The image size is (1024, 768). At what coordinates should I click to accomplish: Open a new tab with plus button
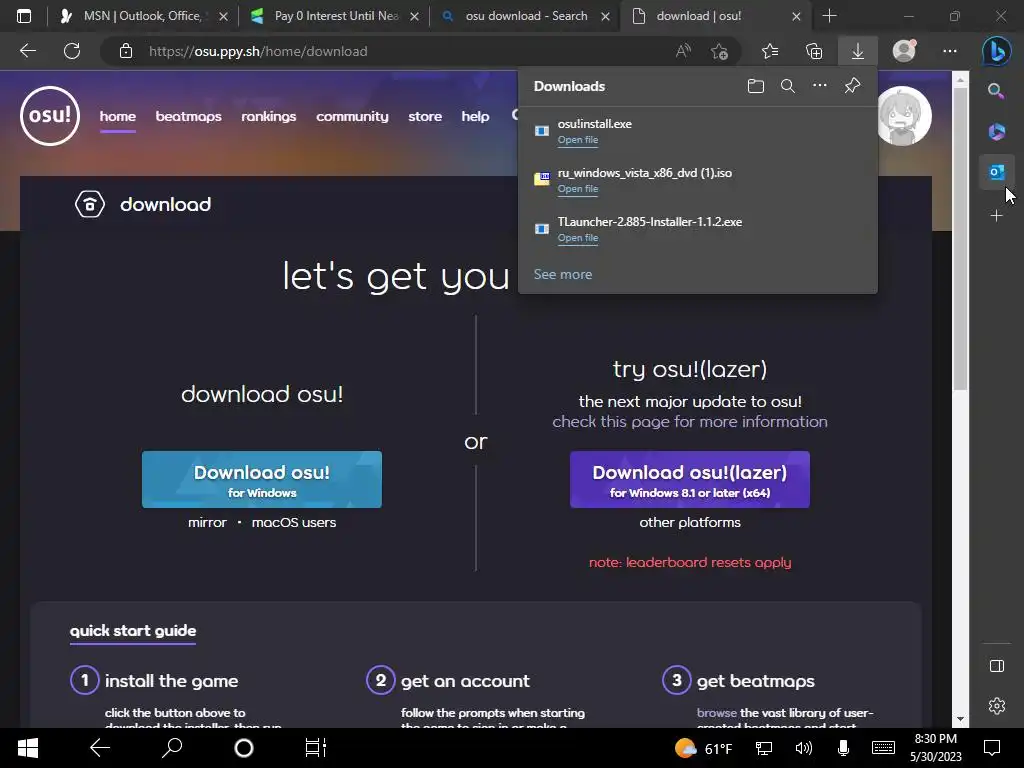point(829,16)
